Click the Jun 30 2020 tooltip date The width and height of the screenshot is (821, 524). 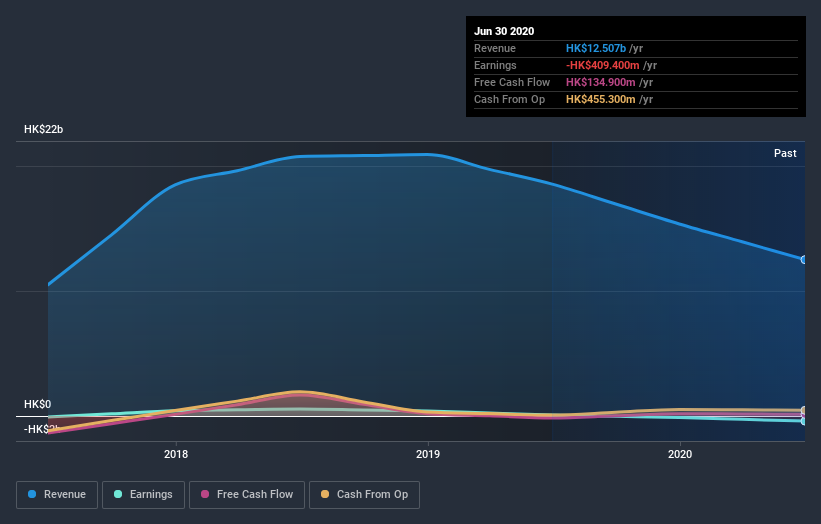pos(504,31)
